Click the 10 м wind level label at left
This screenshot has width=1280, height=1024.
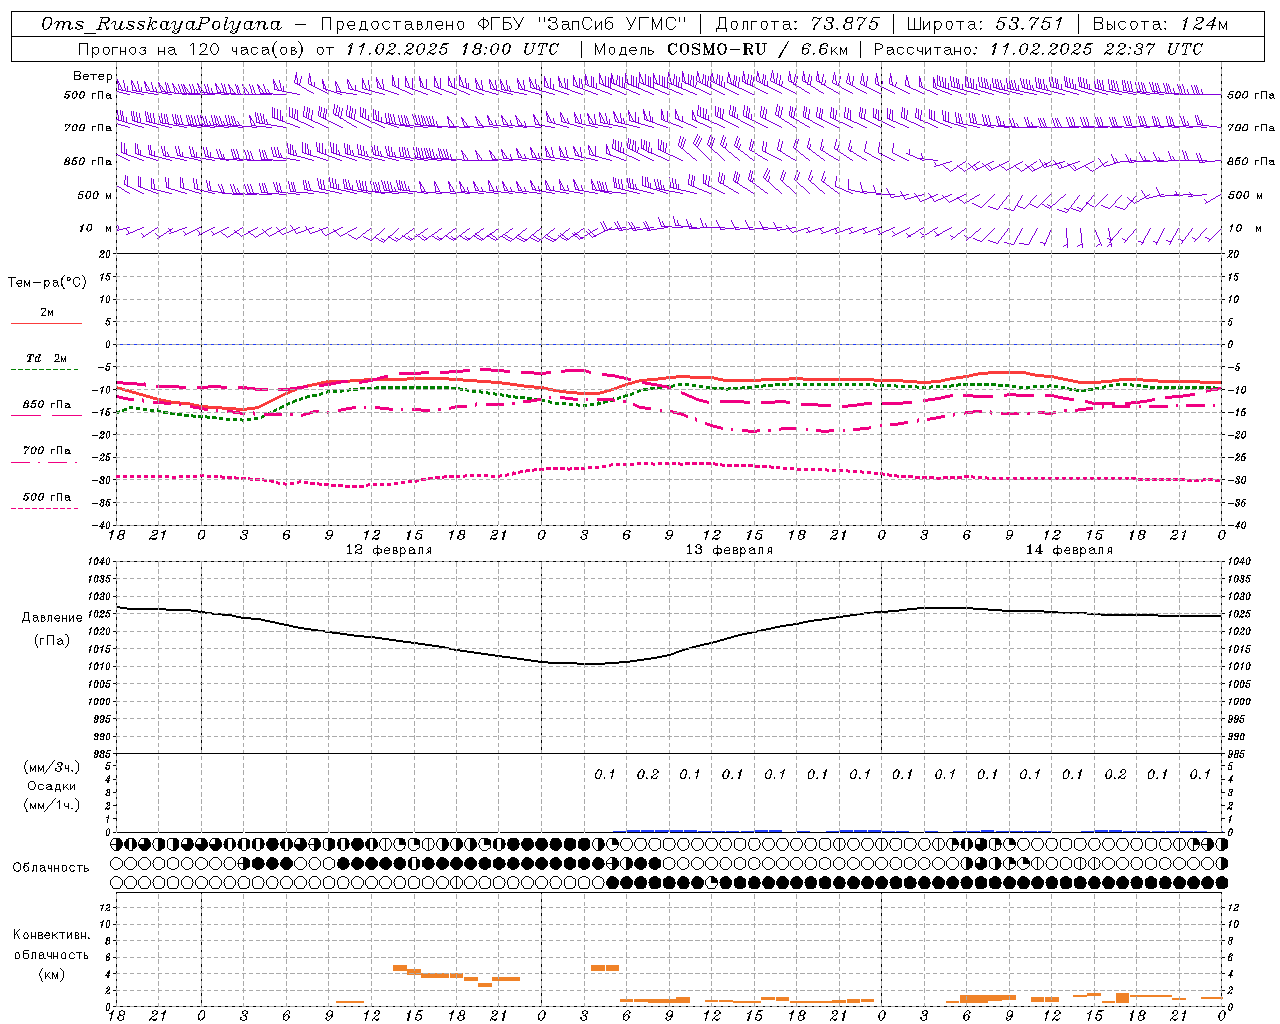(x=96, y=229)
